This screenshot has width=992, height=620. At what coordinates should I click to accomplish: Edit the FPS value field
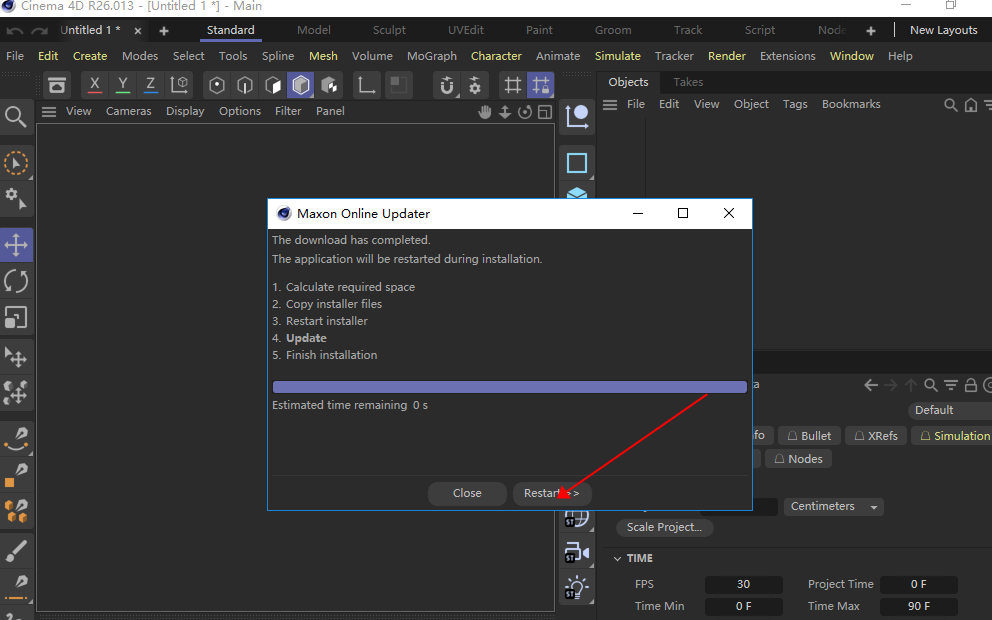(743, 585)
